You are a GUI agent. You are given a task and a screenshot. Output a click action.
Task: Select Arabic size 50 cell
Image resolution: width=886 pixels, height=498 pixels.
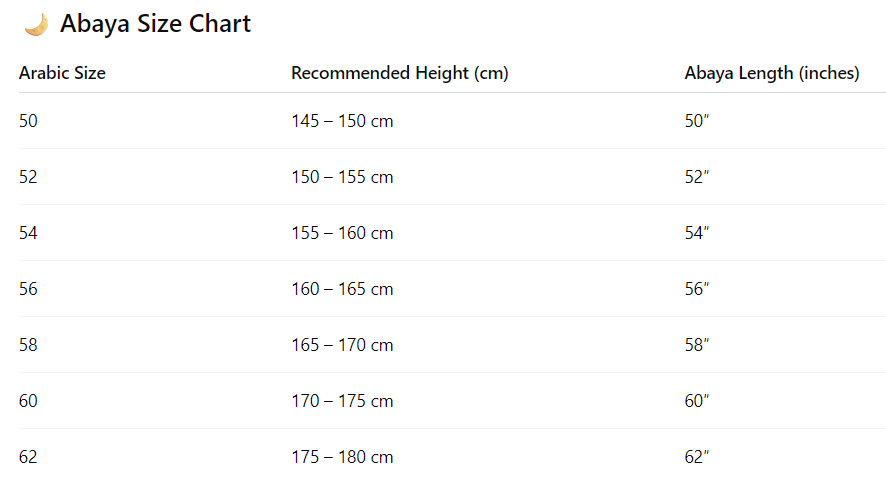pyautogui.click(x=28, y=121)
